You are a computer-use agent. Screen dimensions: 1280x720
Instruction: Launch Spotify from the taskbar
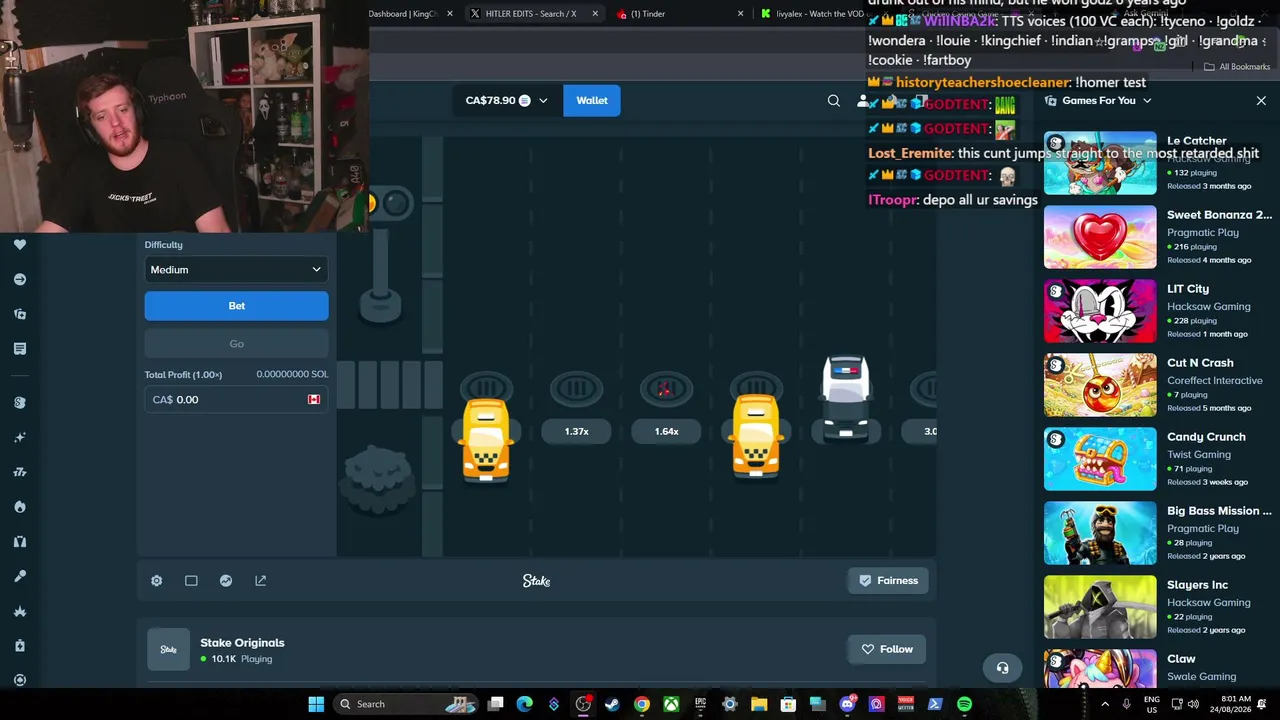click(964, 704)
